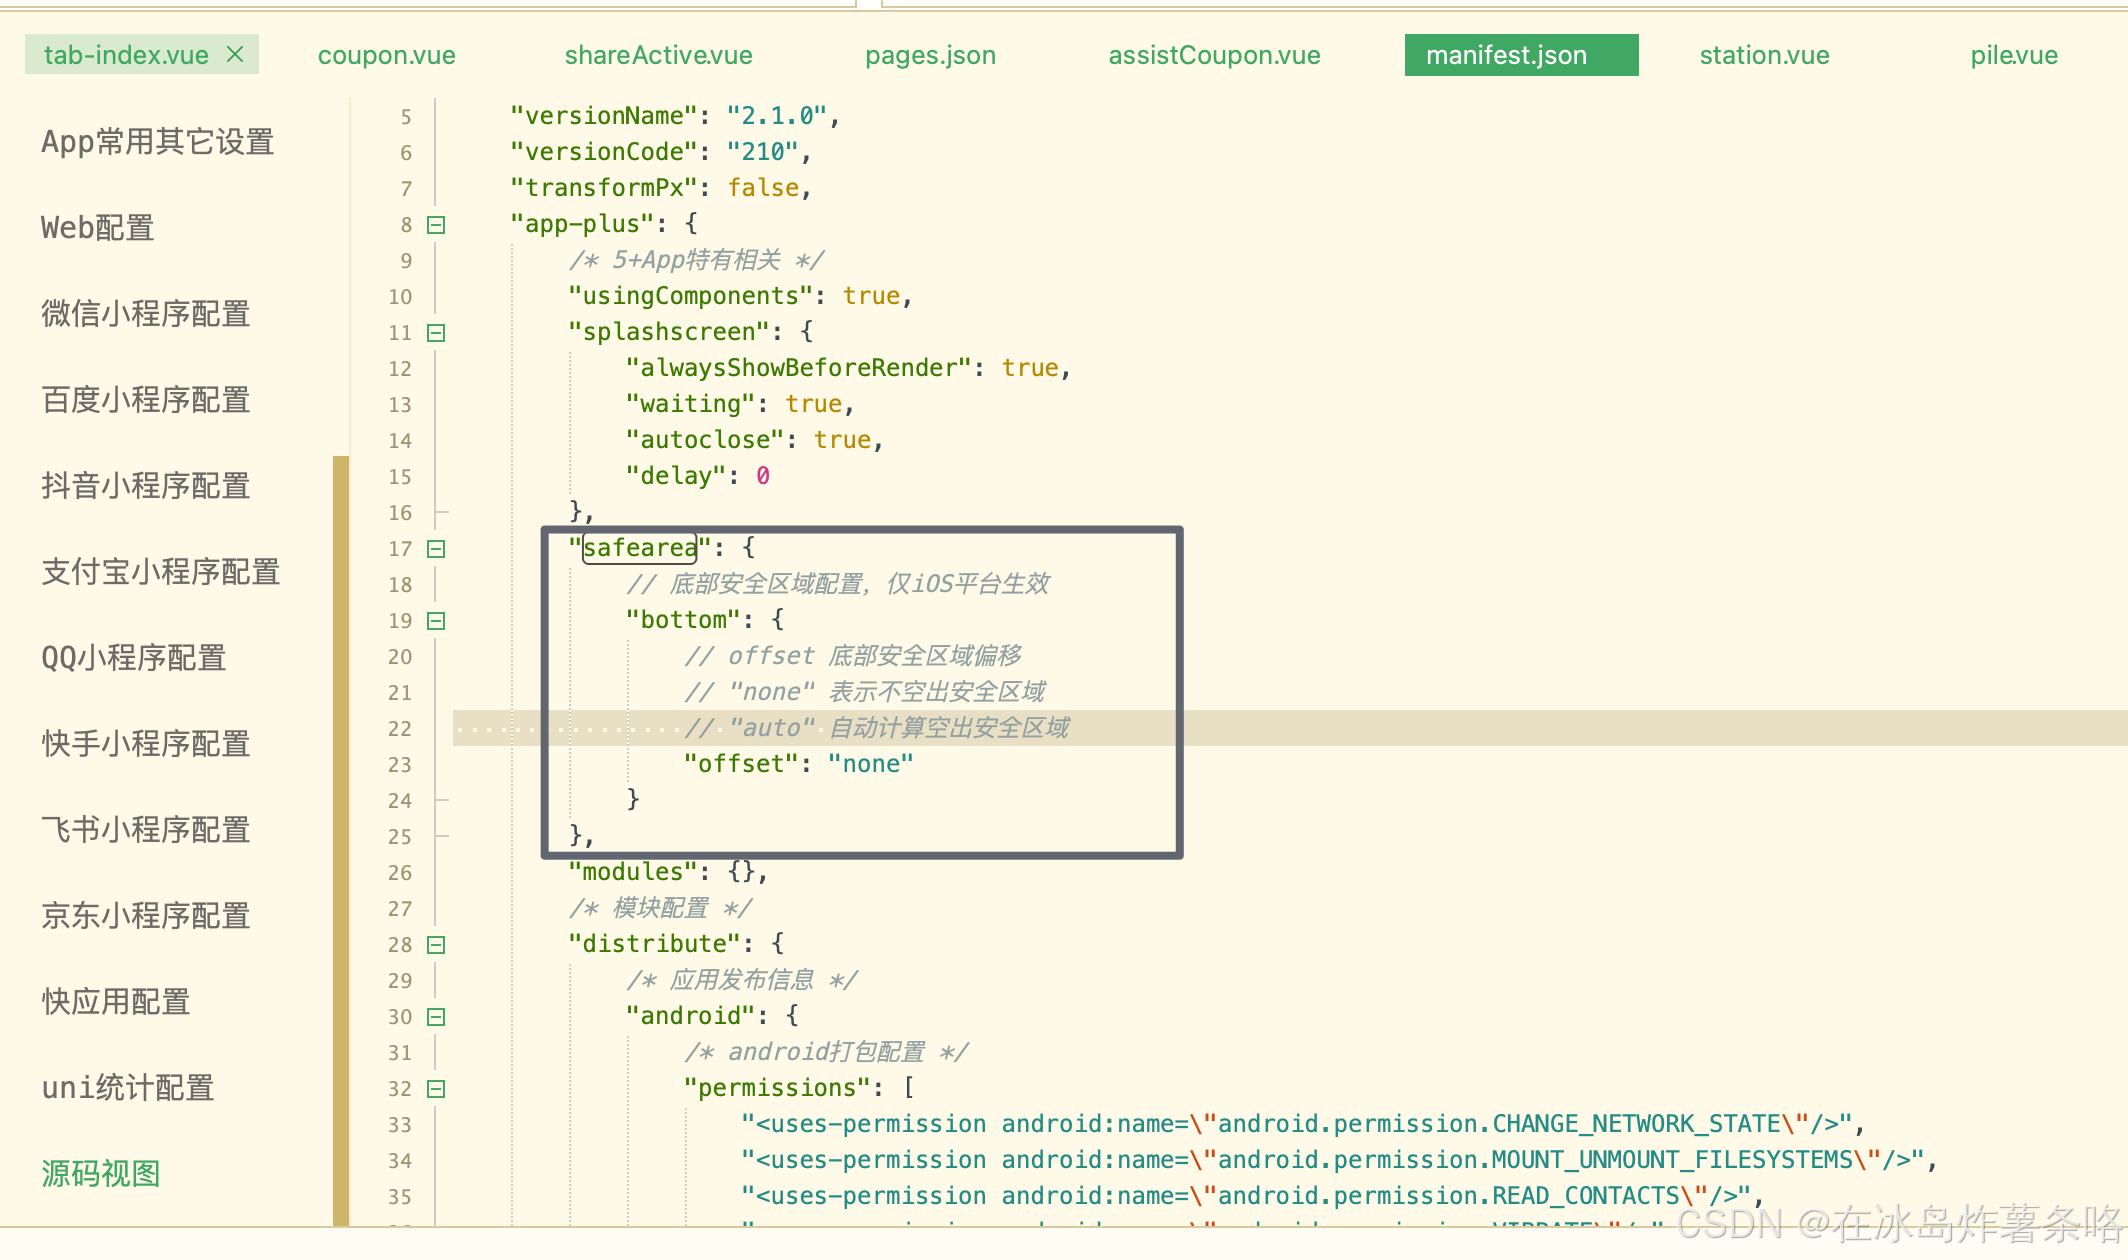Switch to the coupon.vue tab
2128x1260 pixels.
(x=386, y=55)
